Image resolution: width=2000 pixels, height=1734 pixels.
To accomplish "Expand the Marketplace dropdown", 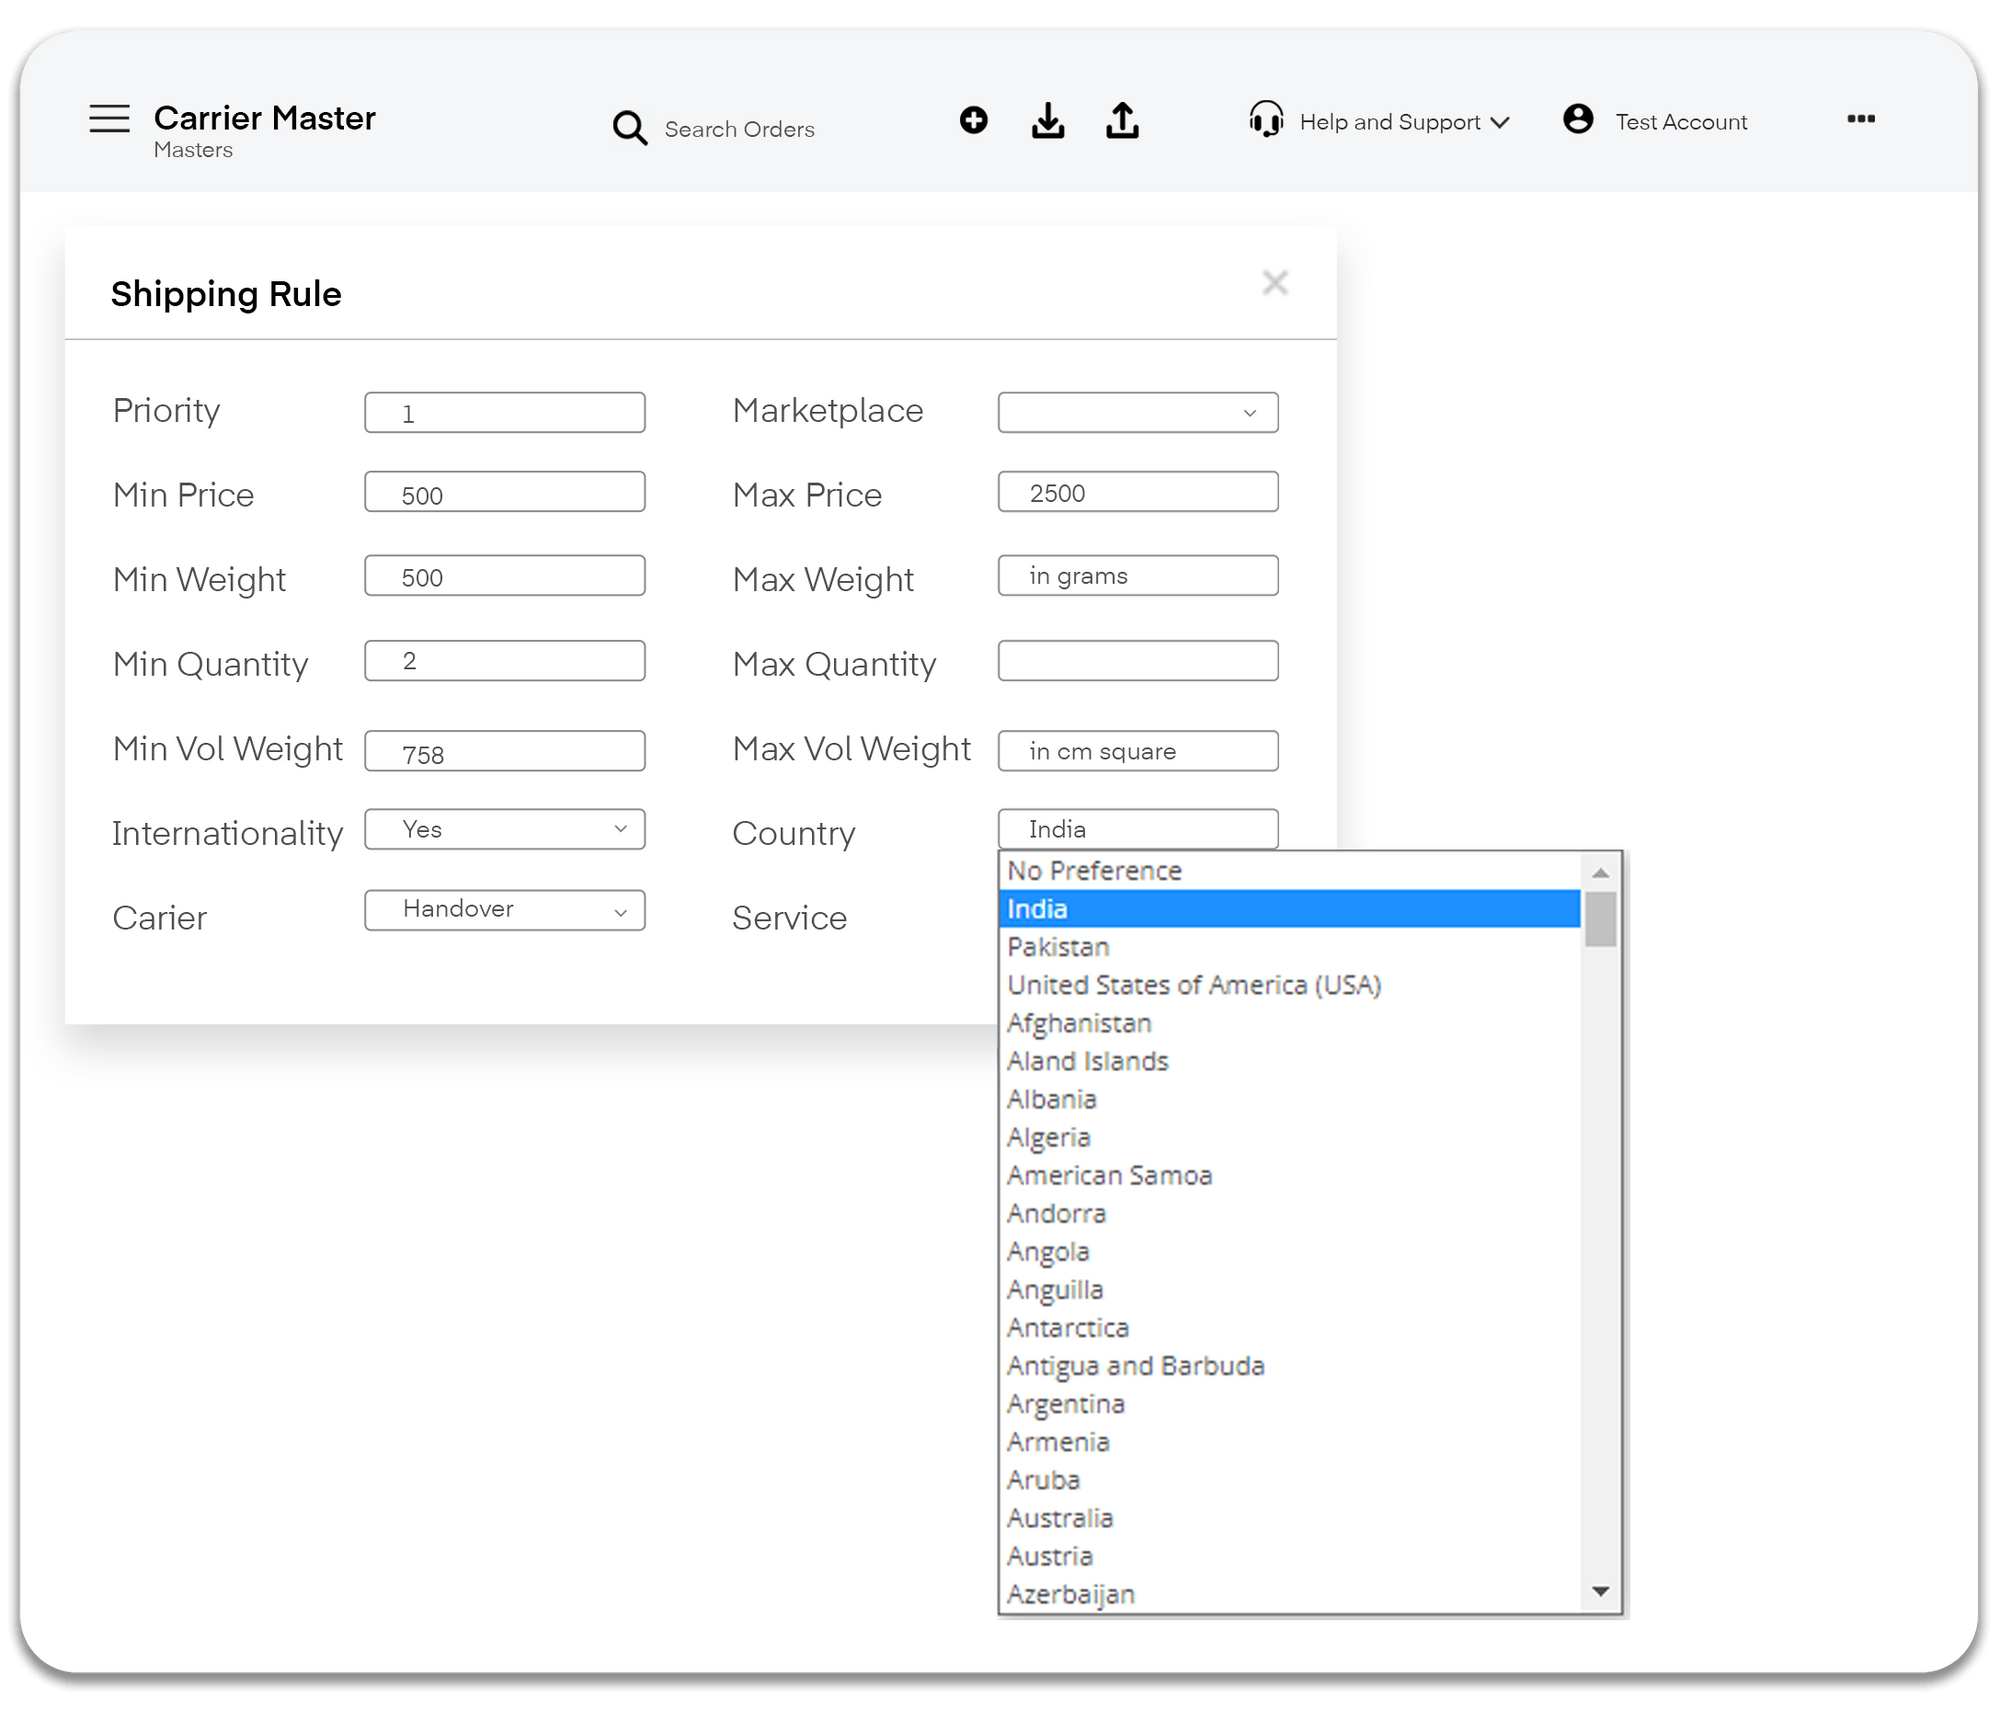I will pos(1137,412).
